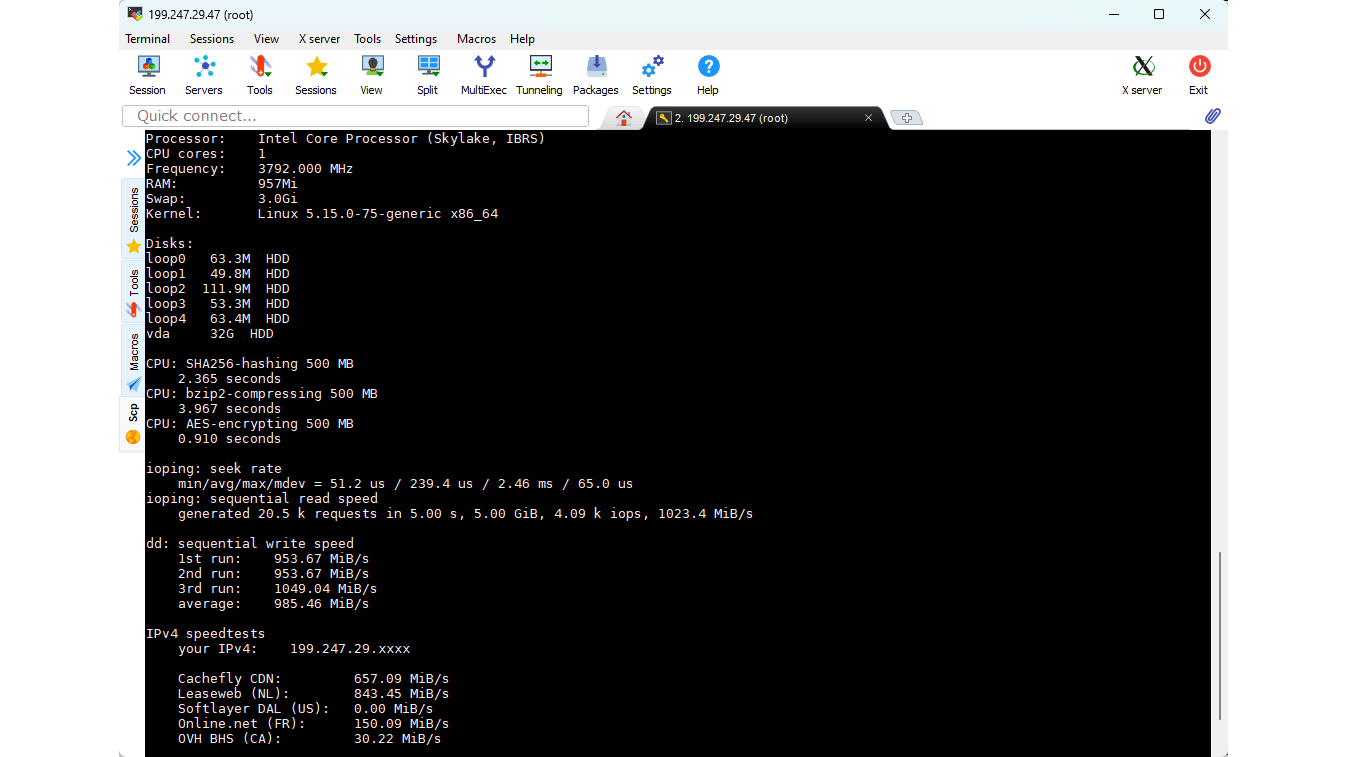Click the Help toolbar icon
1346x757 pixels.
[x=708, y=75]
